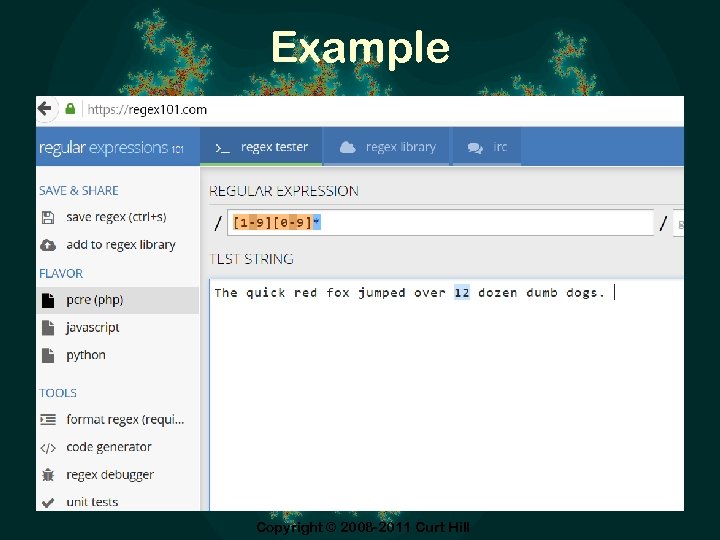
Task: Select the pcre (php) flavor
Action: pos(118,300)
